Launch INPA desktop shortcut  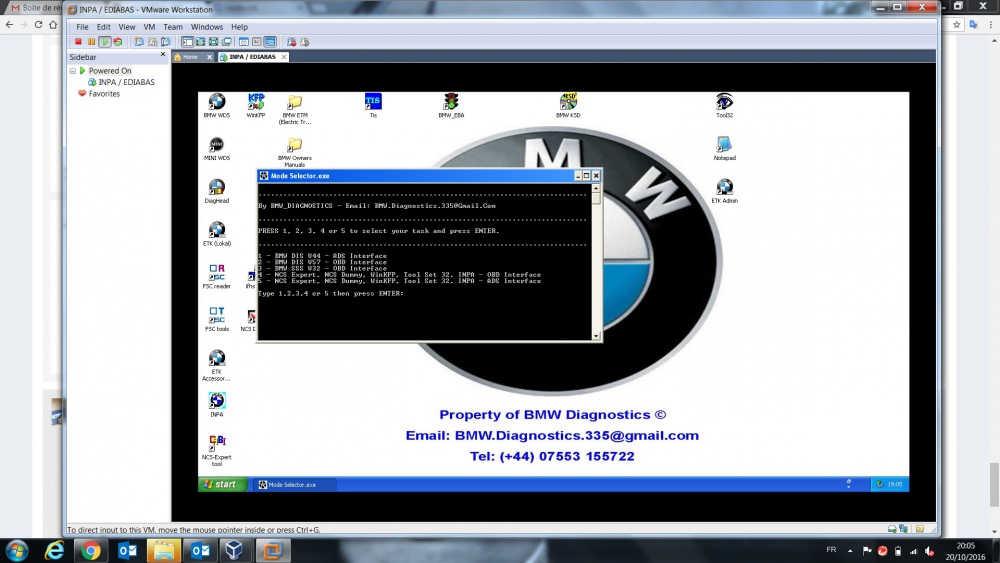point(217,405)
